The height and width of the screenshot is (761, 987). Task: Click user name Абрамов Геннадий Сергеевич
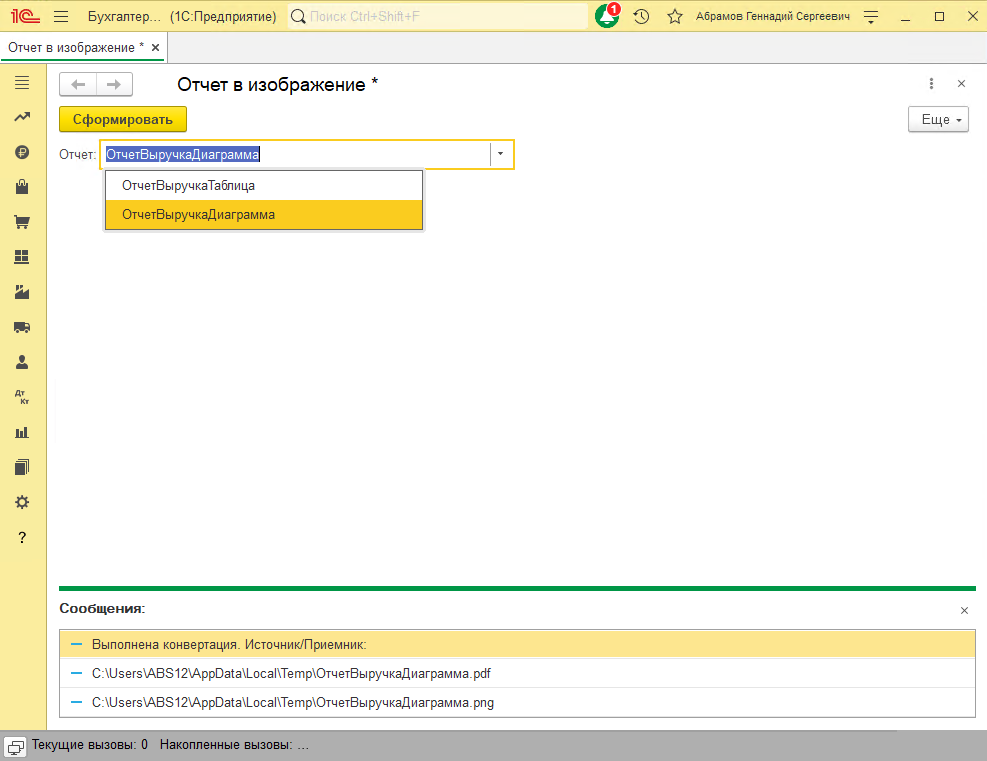772,16
